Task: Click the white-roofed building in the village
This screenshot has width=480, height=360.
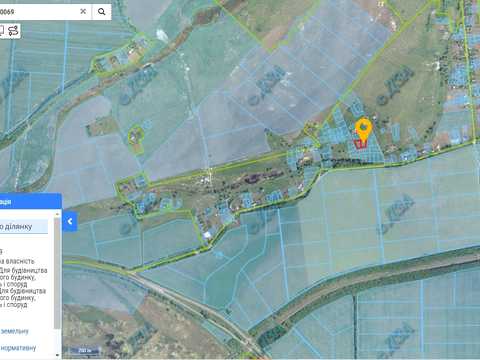Action: [207, 235]
